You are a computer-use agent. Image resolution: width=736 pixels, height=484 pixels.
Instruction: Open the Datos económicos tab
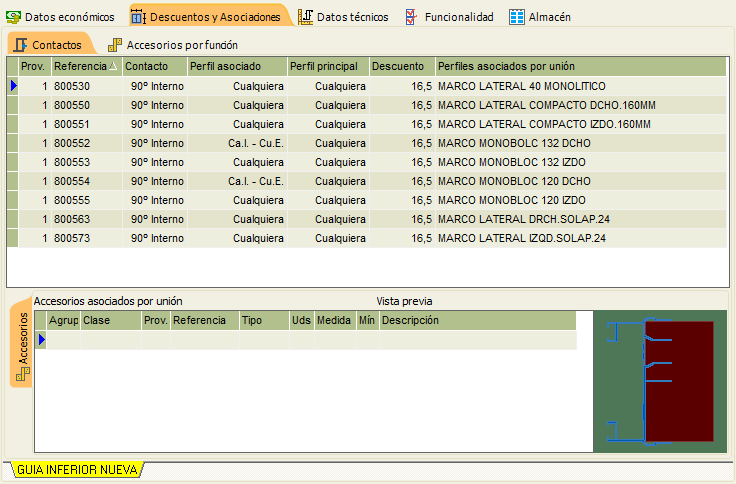click(x=60, y=17)
